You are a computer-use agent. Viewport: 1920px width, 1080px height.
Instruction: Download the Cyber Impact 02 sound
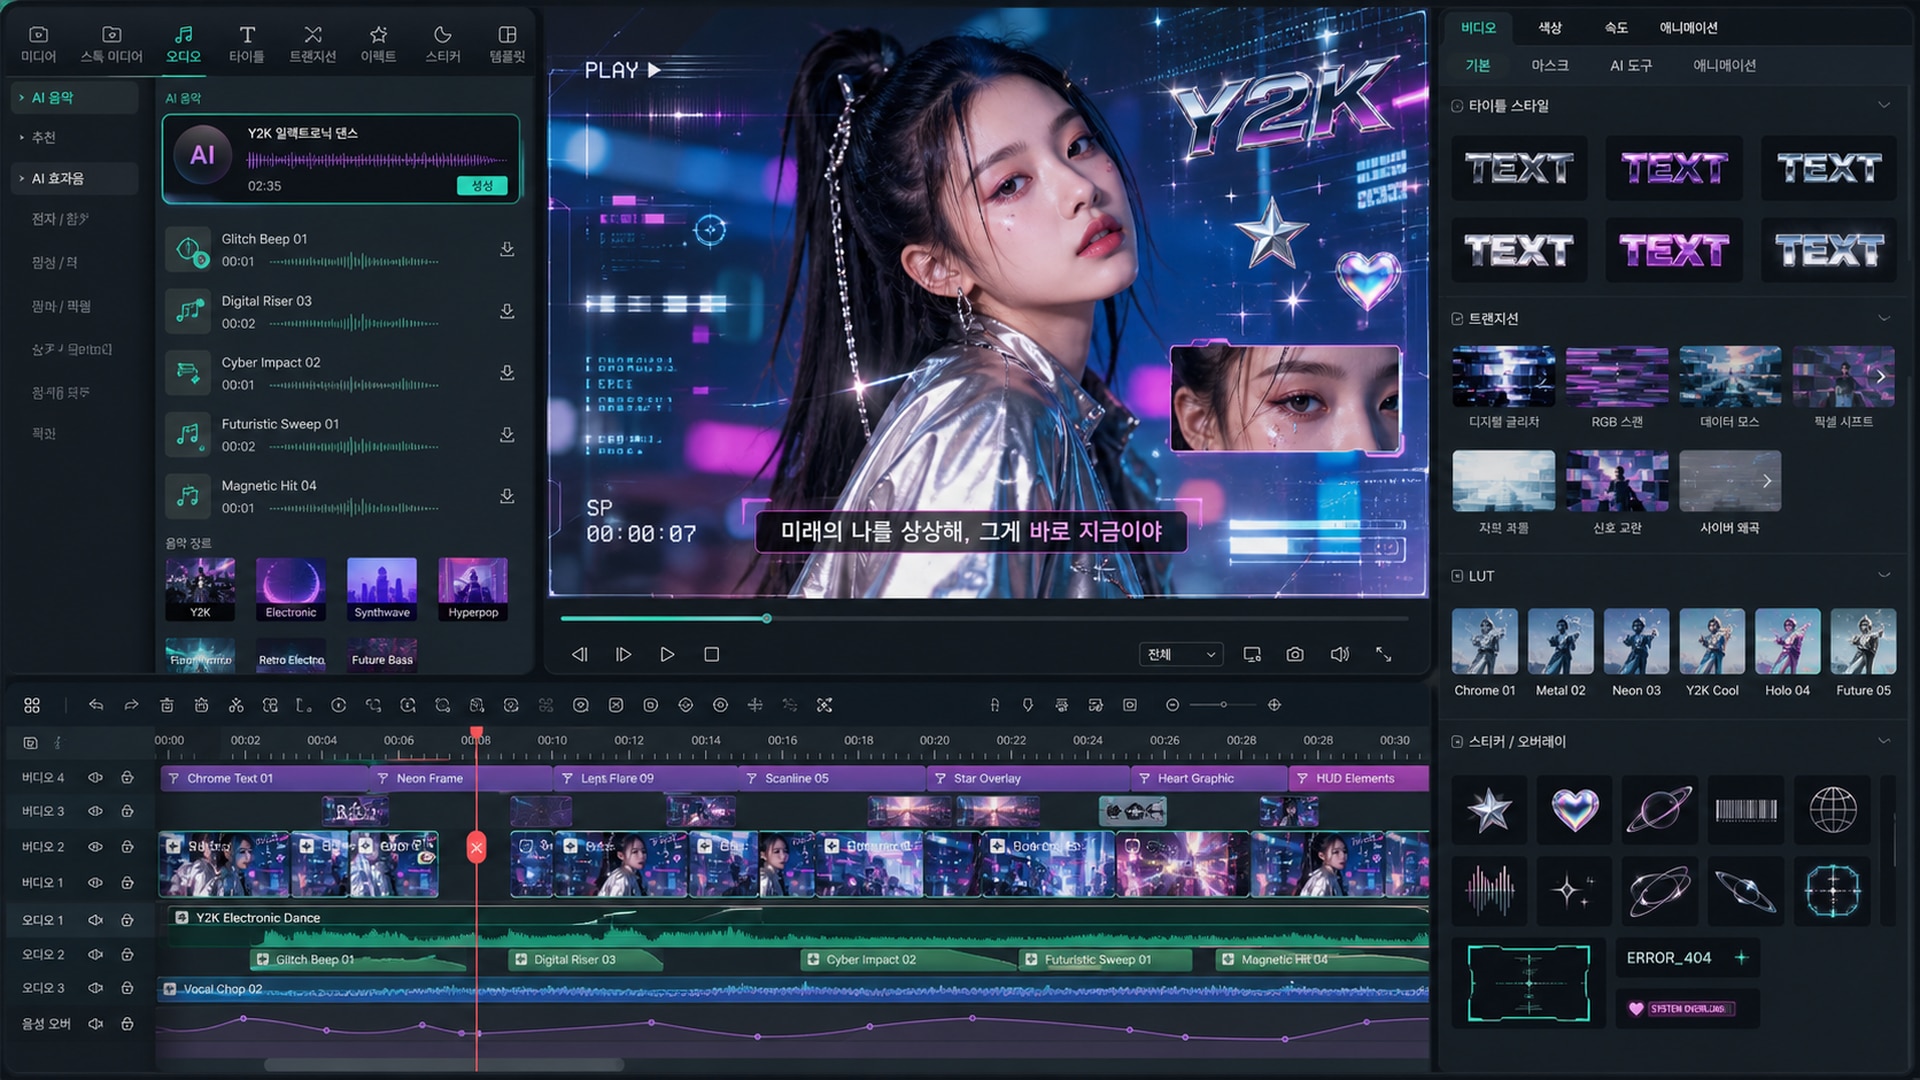(x=507, y=372)
